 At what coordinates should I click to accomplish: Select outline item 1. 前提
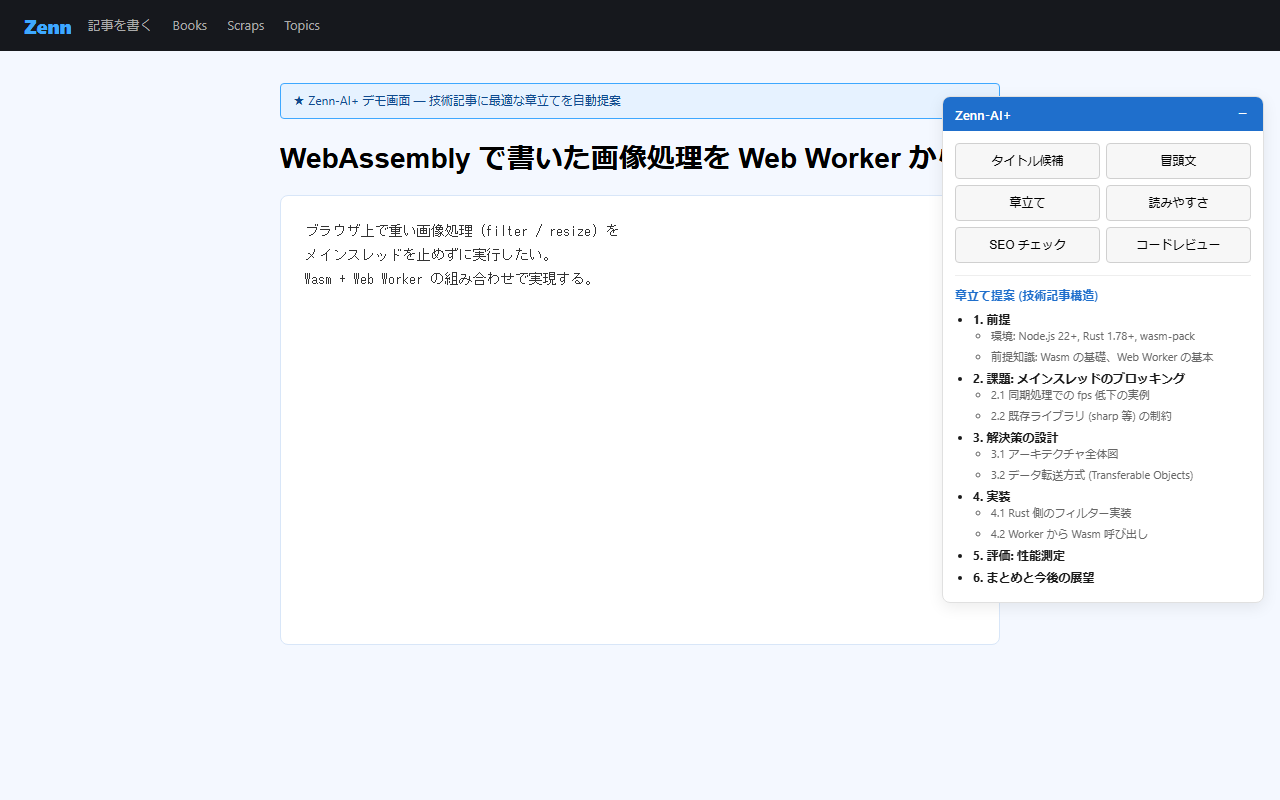pyautogui.click(x=991, y=320)
